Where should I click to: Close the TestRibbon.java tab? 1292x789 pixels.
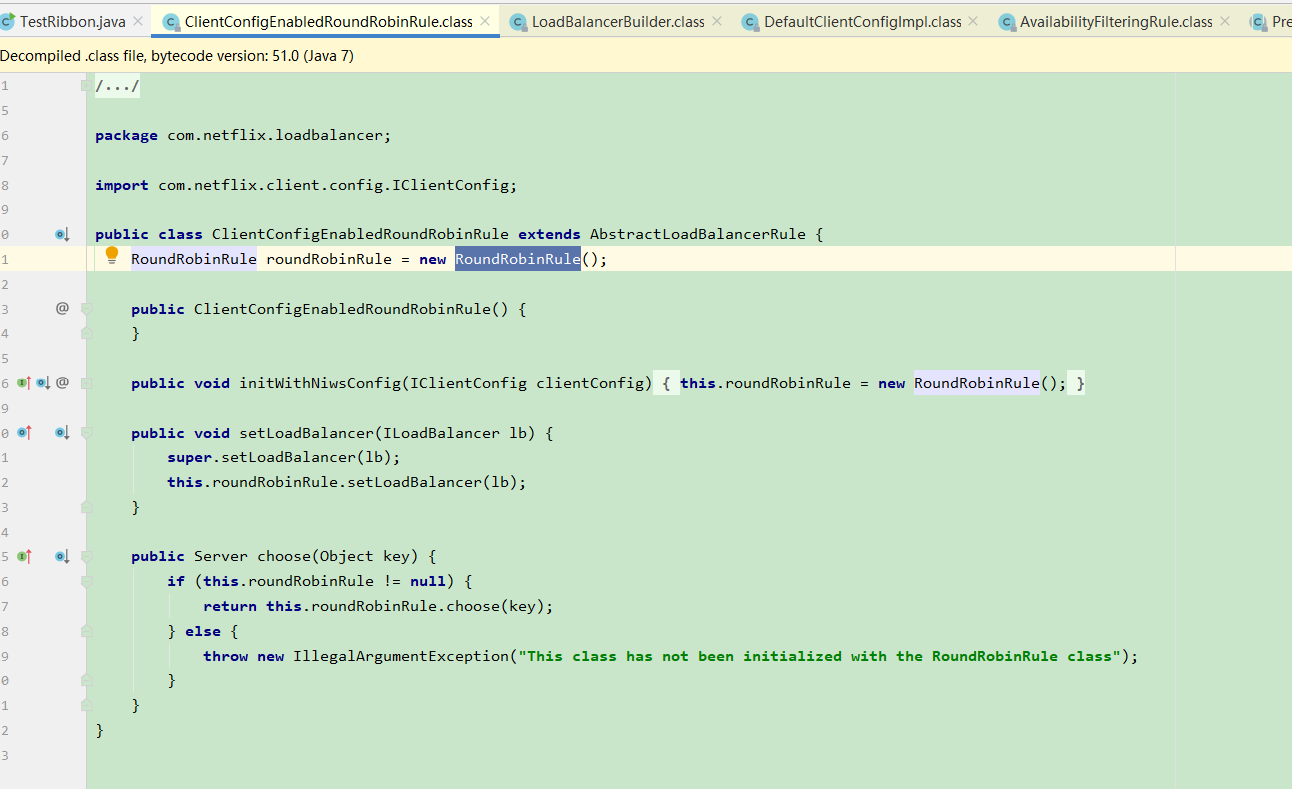138,21
